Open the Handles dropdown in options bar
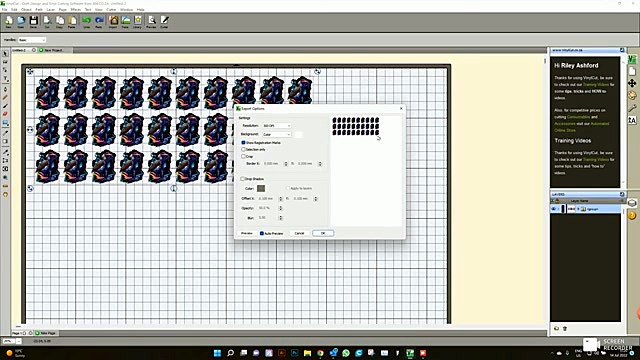This screenshot has width=640, height=360. tap(32, 40)
